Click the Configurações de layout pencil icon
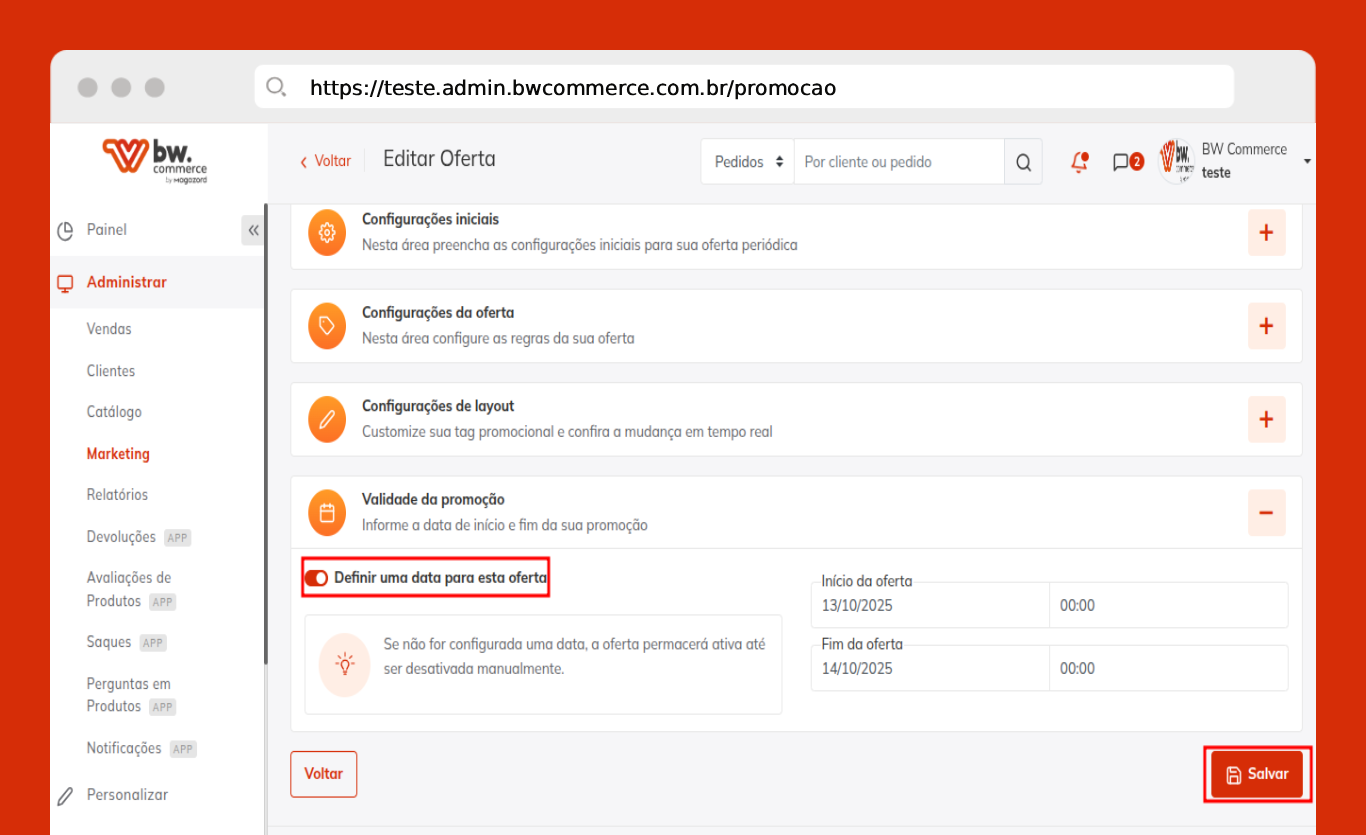1366x835 pixels. pyautogui.click(x=326, y=419)
